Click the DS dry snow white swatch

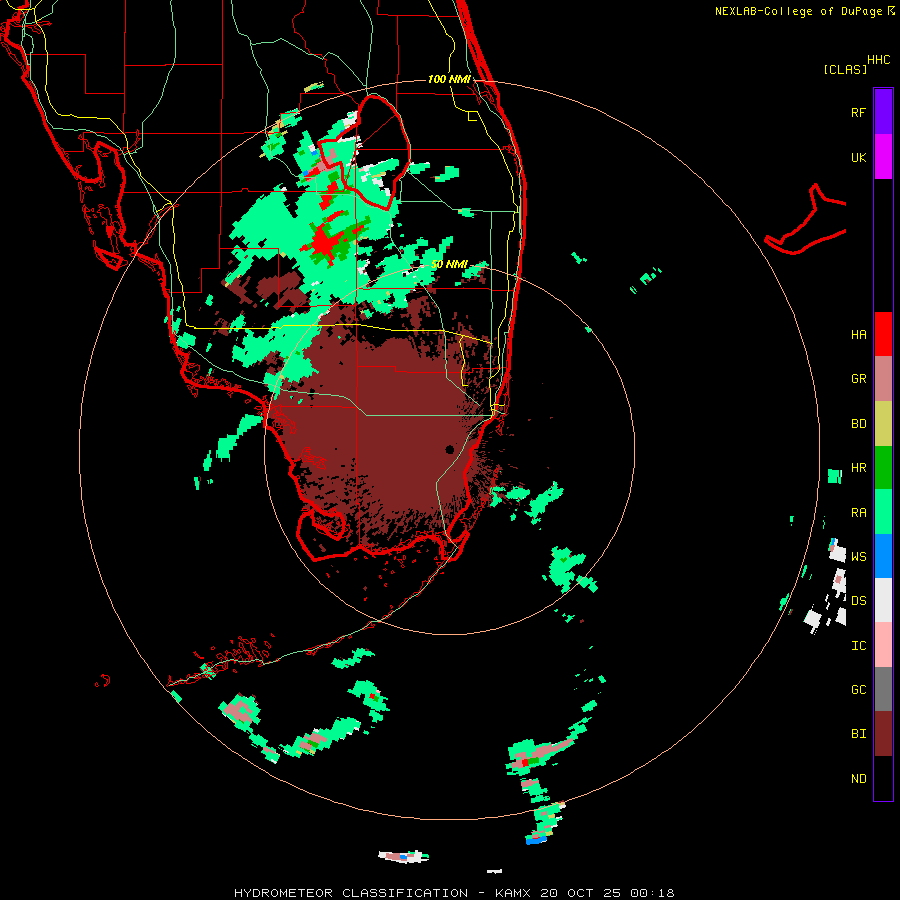coord(883,600)
